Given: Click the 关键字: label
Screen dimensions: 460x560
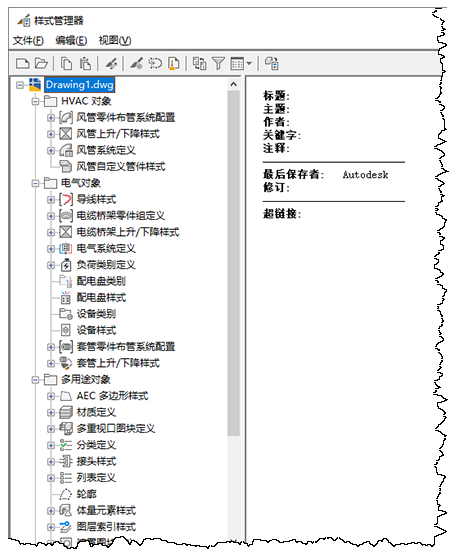Looking at the screenshot, I should [282, 135].
